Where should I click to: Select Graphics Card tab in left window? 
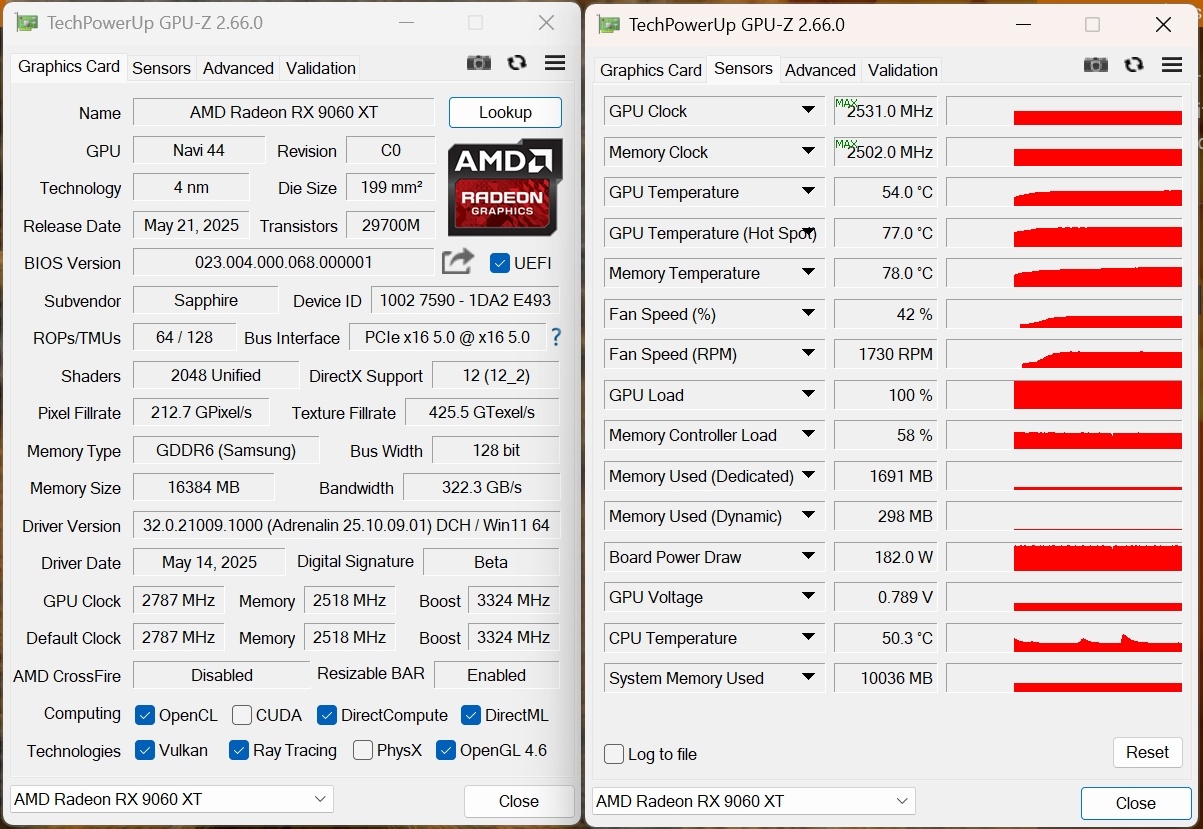coord(69,66)
